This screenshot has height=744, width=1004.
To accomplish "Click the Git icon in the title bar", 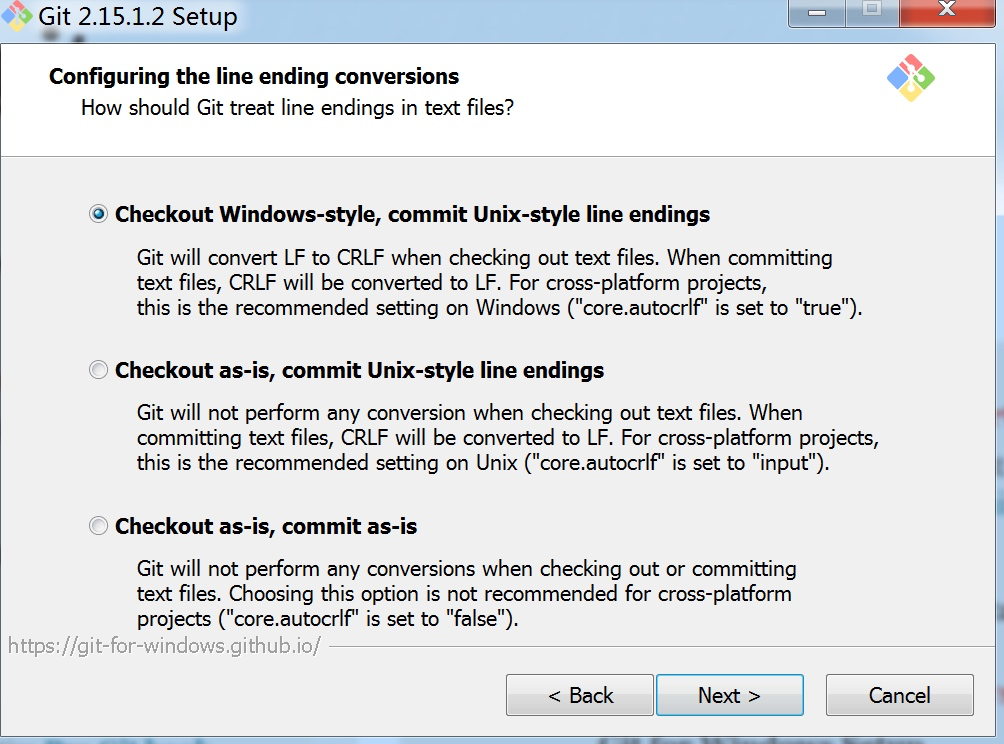I will 16,15.
